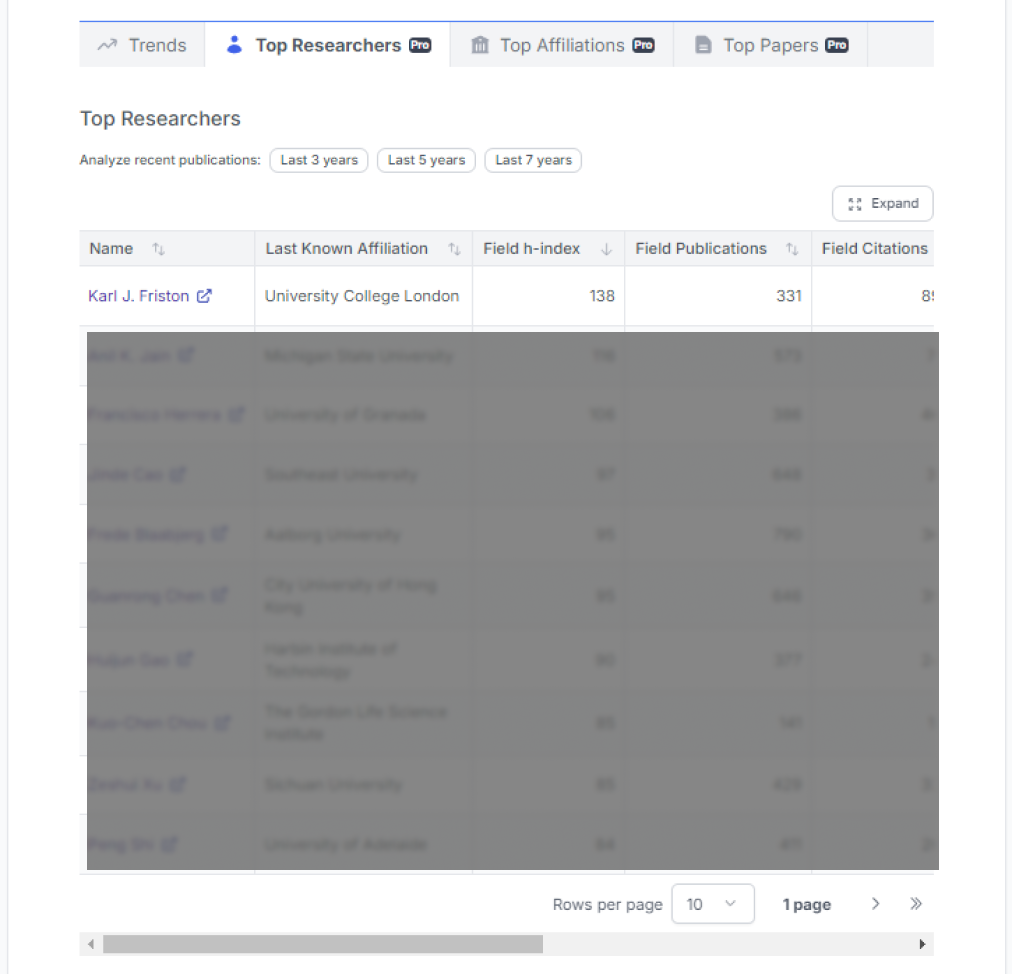Click h-index value 138
This screenshot has width=1012, height=974.
[602, 296]
